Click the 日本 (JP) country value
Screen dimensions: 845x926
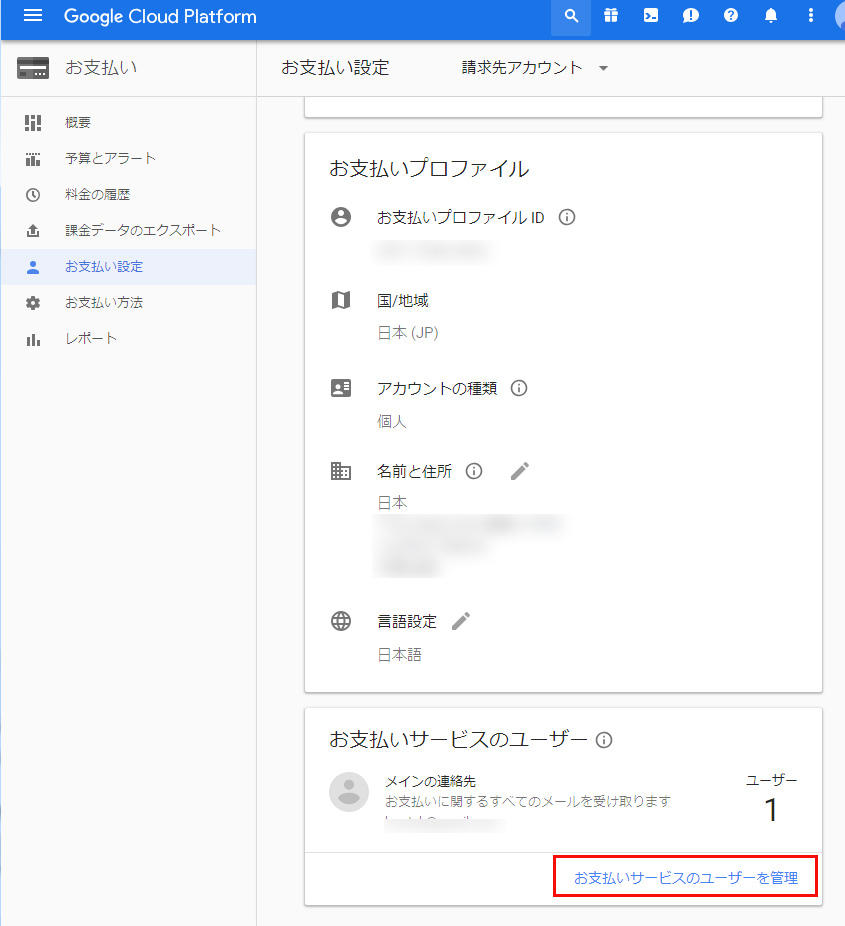408,333
